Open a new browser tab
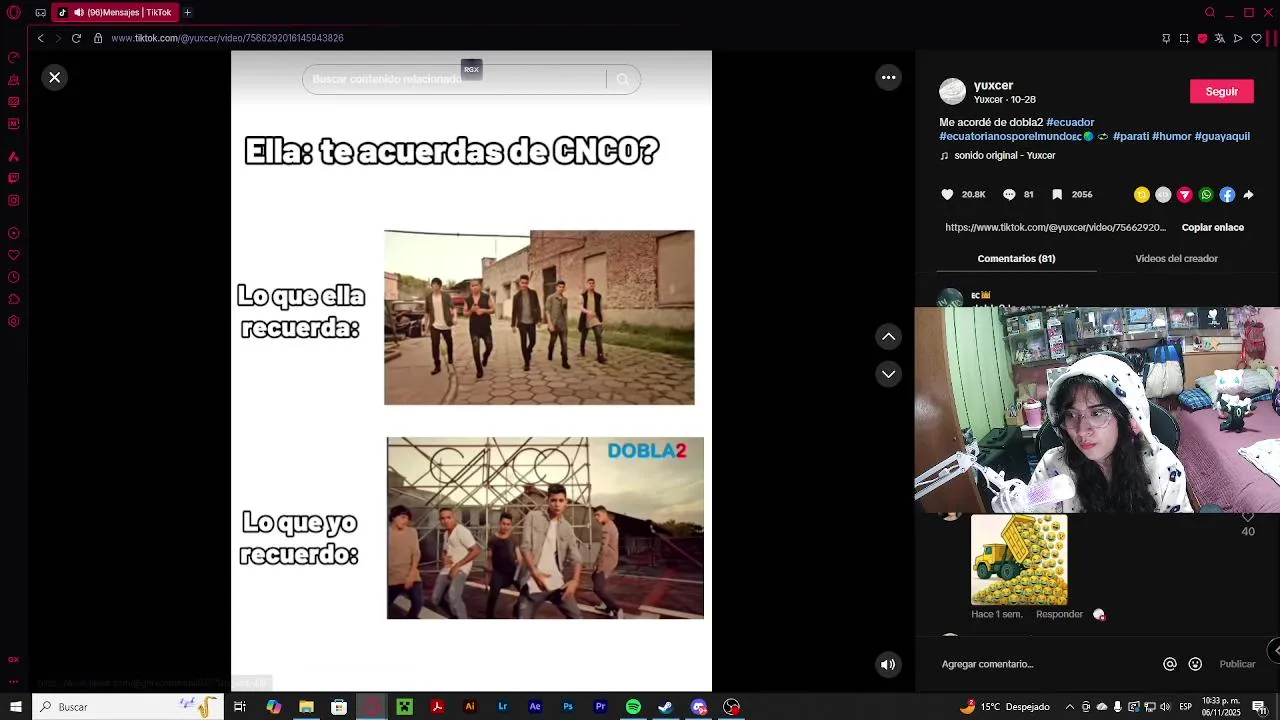 tap(187, 12)
